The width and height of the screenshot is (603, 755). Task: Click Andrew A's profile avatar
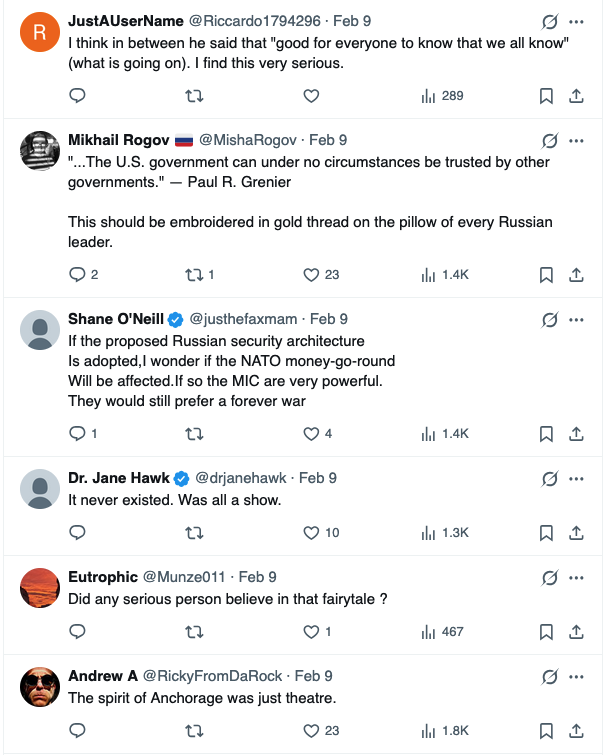[40, 687]
